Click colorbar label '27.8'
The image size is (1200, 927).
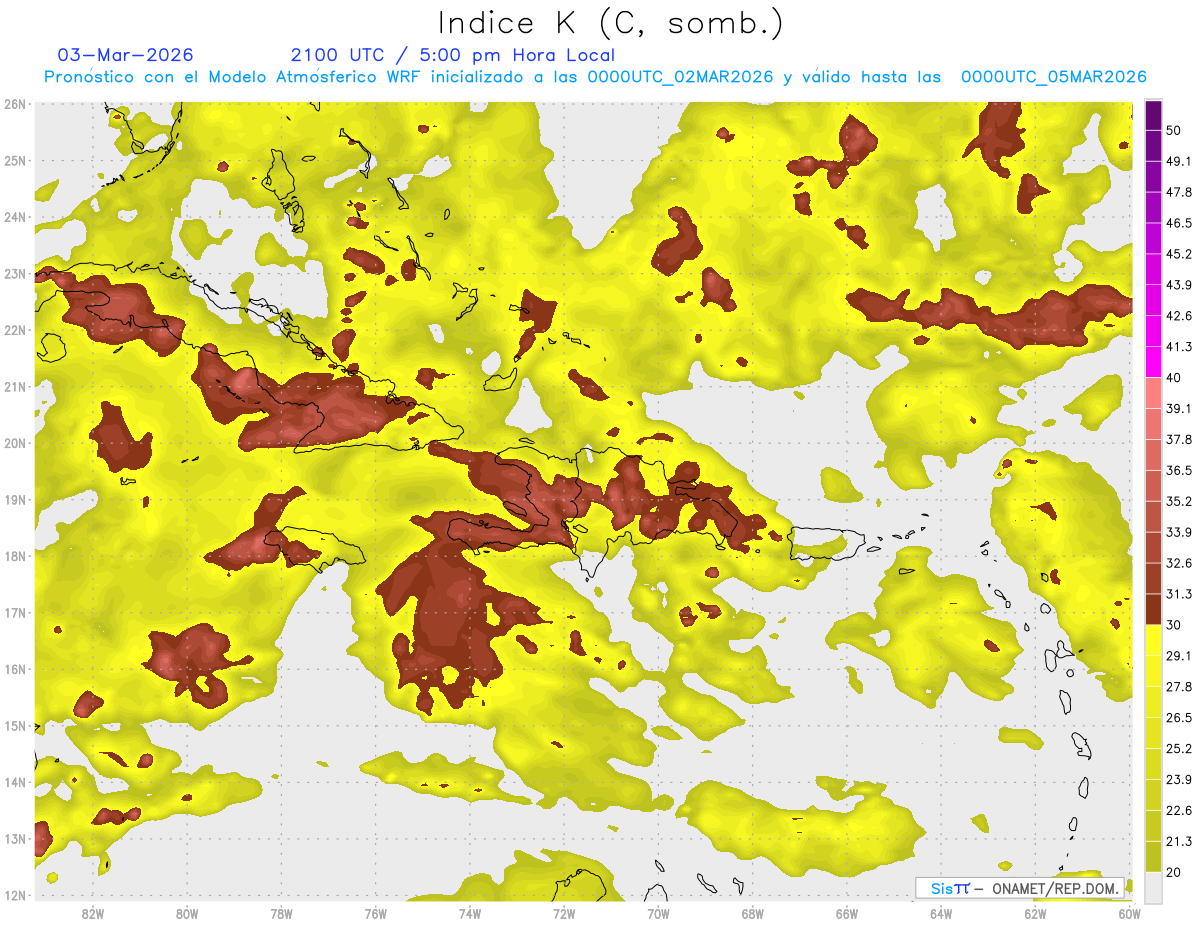pos(1179,687)
